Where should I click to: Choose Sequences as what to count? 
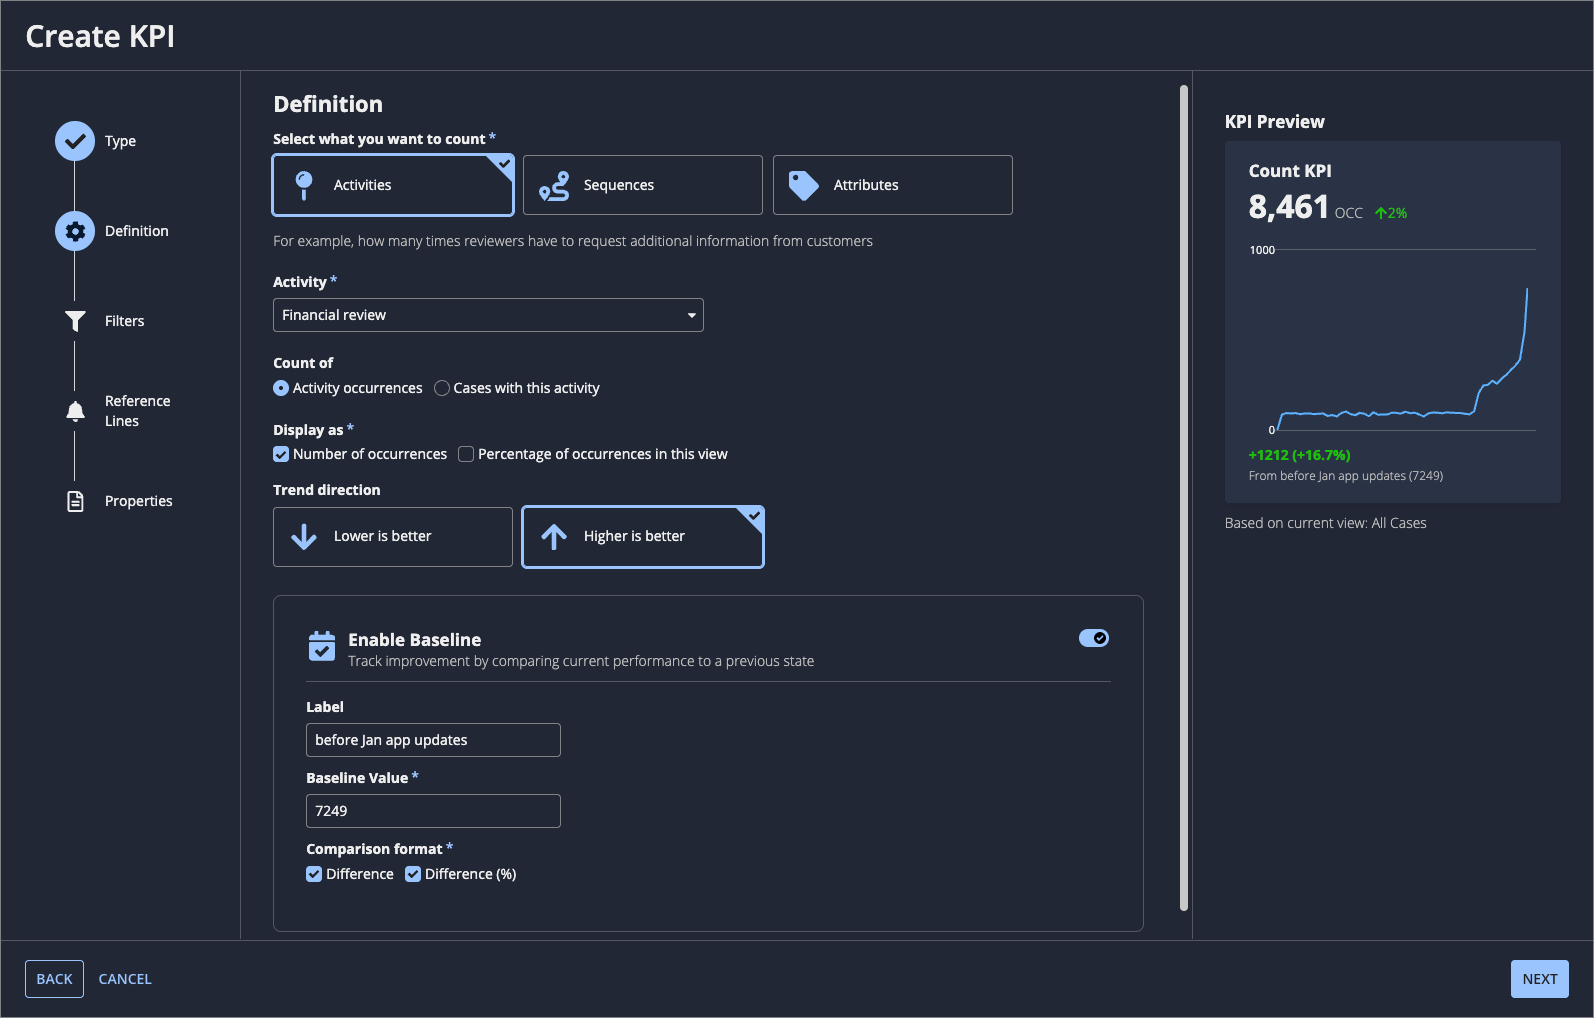coord(643,185)
